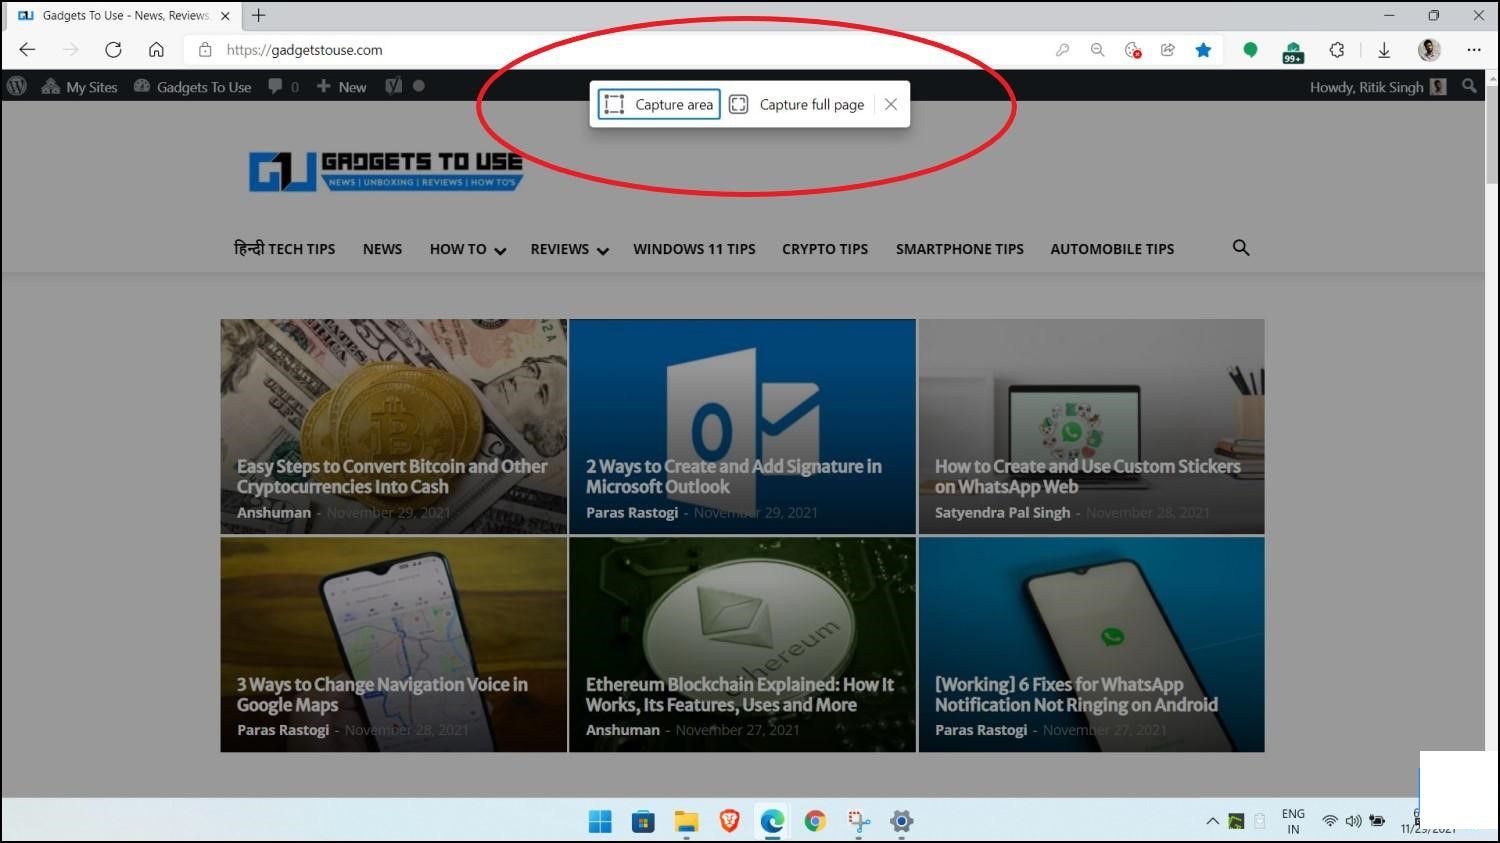This screenshot has height=843, width=1500.
Task: Open the NEWS menu item
Action: coord(382,249)
